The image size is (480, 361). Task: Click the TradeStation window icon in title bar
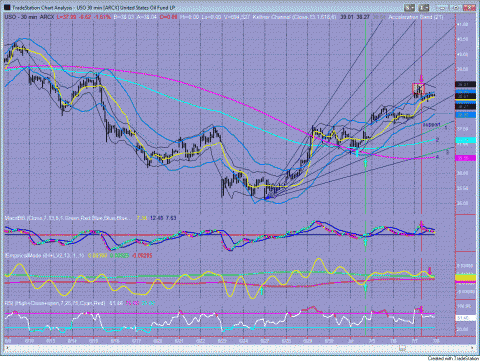pyautogui.click(x=7, y=7)
